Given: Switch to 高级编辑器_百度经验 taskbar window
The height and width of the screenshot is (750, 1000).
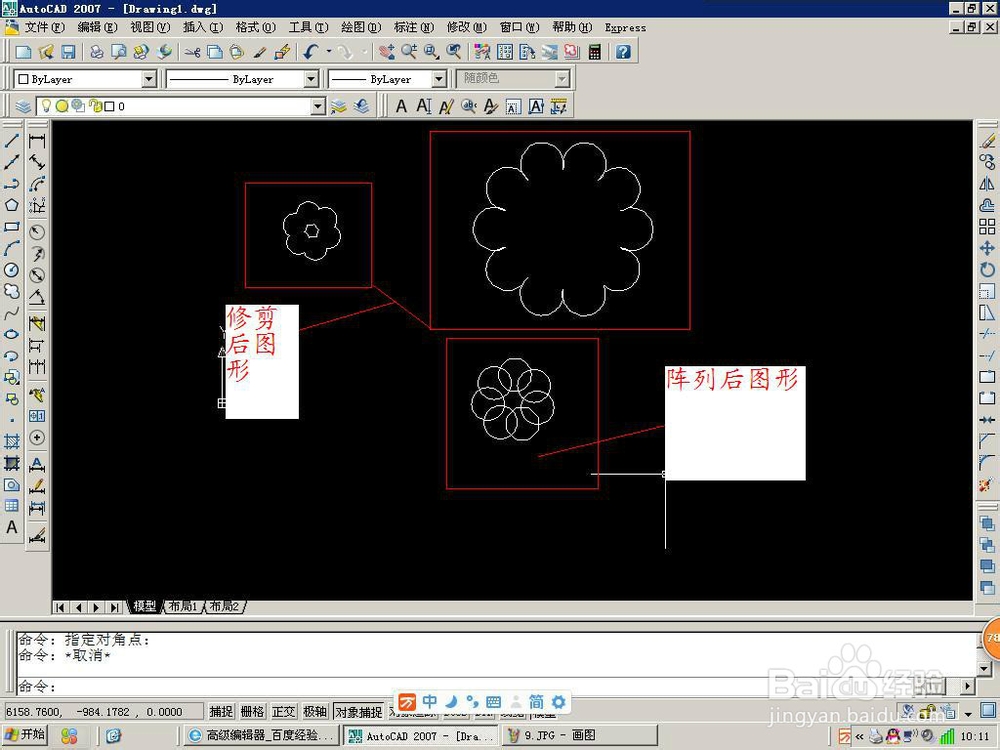Looking at the screenshot, I should [261, 735].
